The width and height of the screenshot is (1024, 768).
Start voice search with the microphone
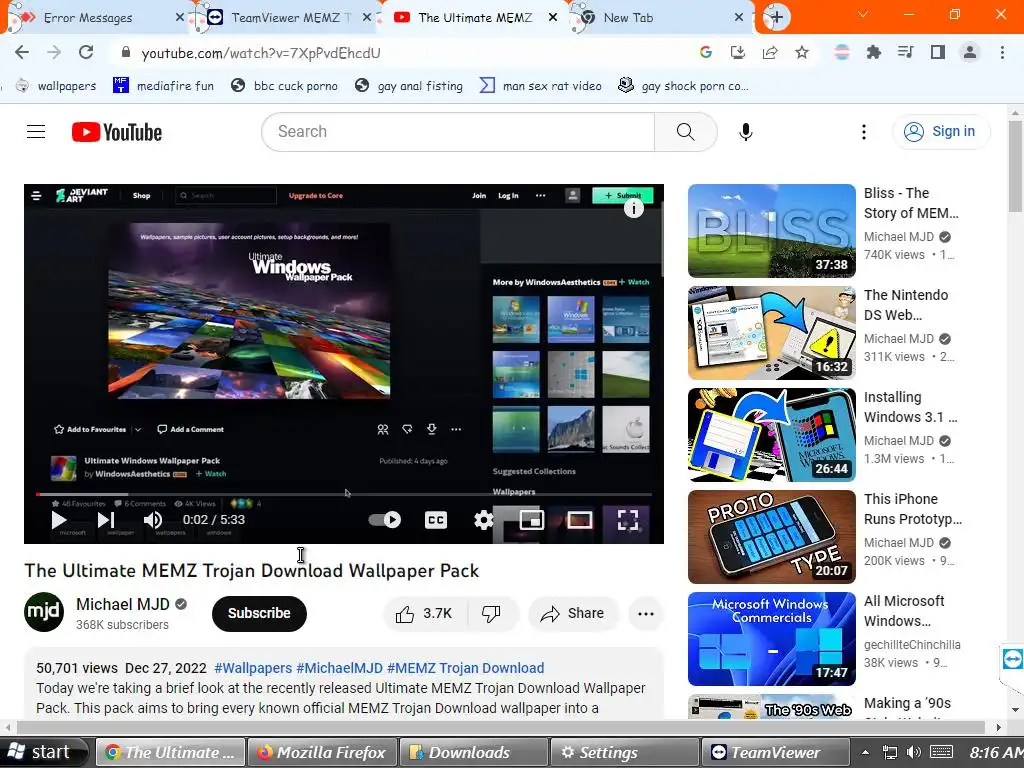pyautogui.click(x=745, y=132)
